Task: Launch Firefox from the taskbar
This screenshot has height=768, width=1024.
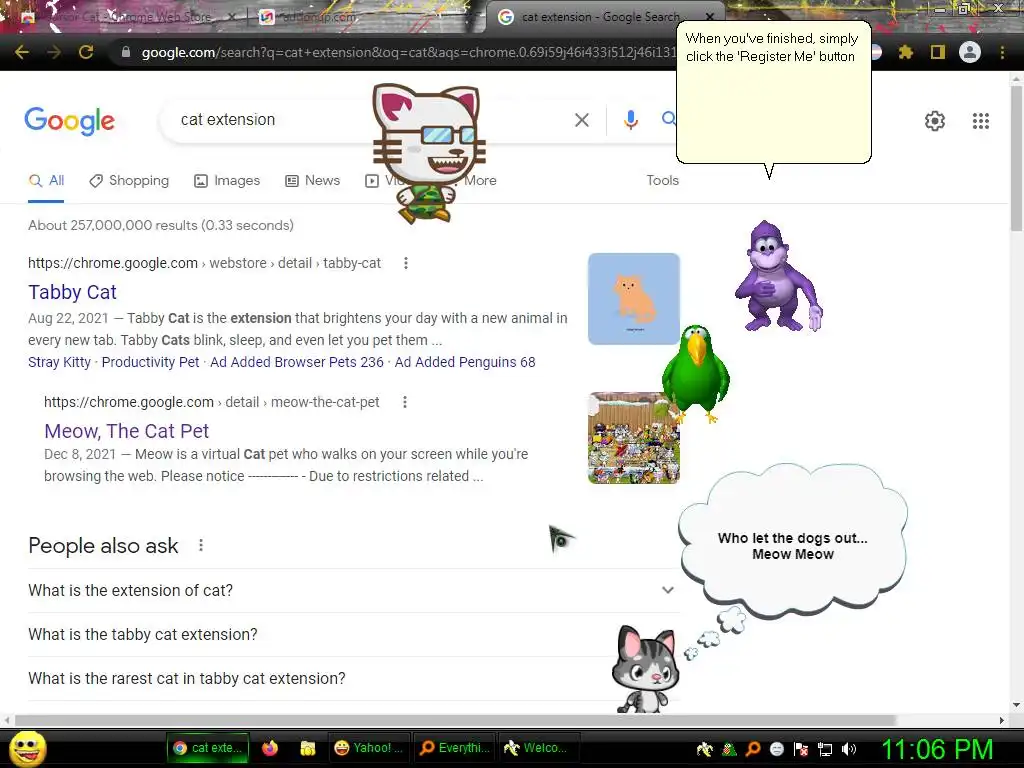Action: (x=270, y=748)
